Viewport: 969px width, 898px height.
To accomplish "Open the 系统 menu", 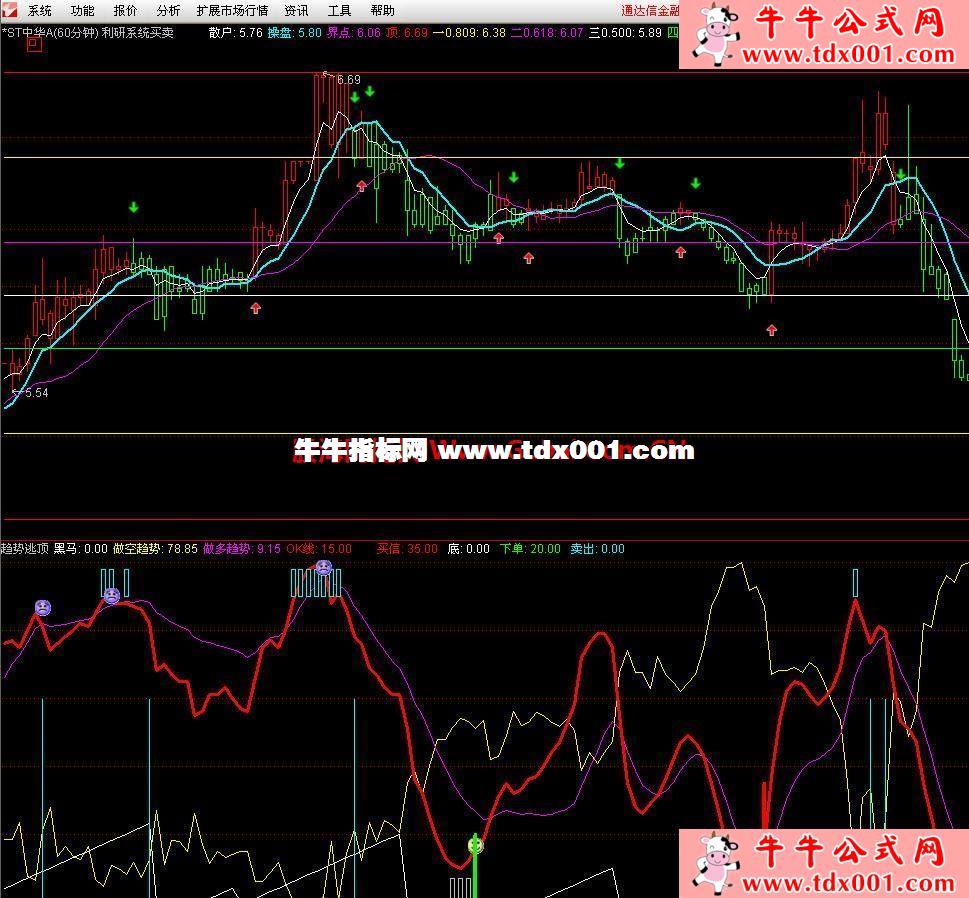I will (x=40, y=11).
